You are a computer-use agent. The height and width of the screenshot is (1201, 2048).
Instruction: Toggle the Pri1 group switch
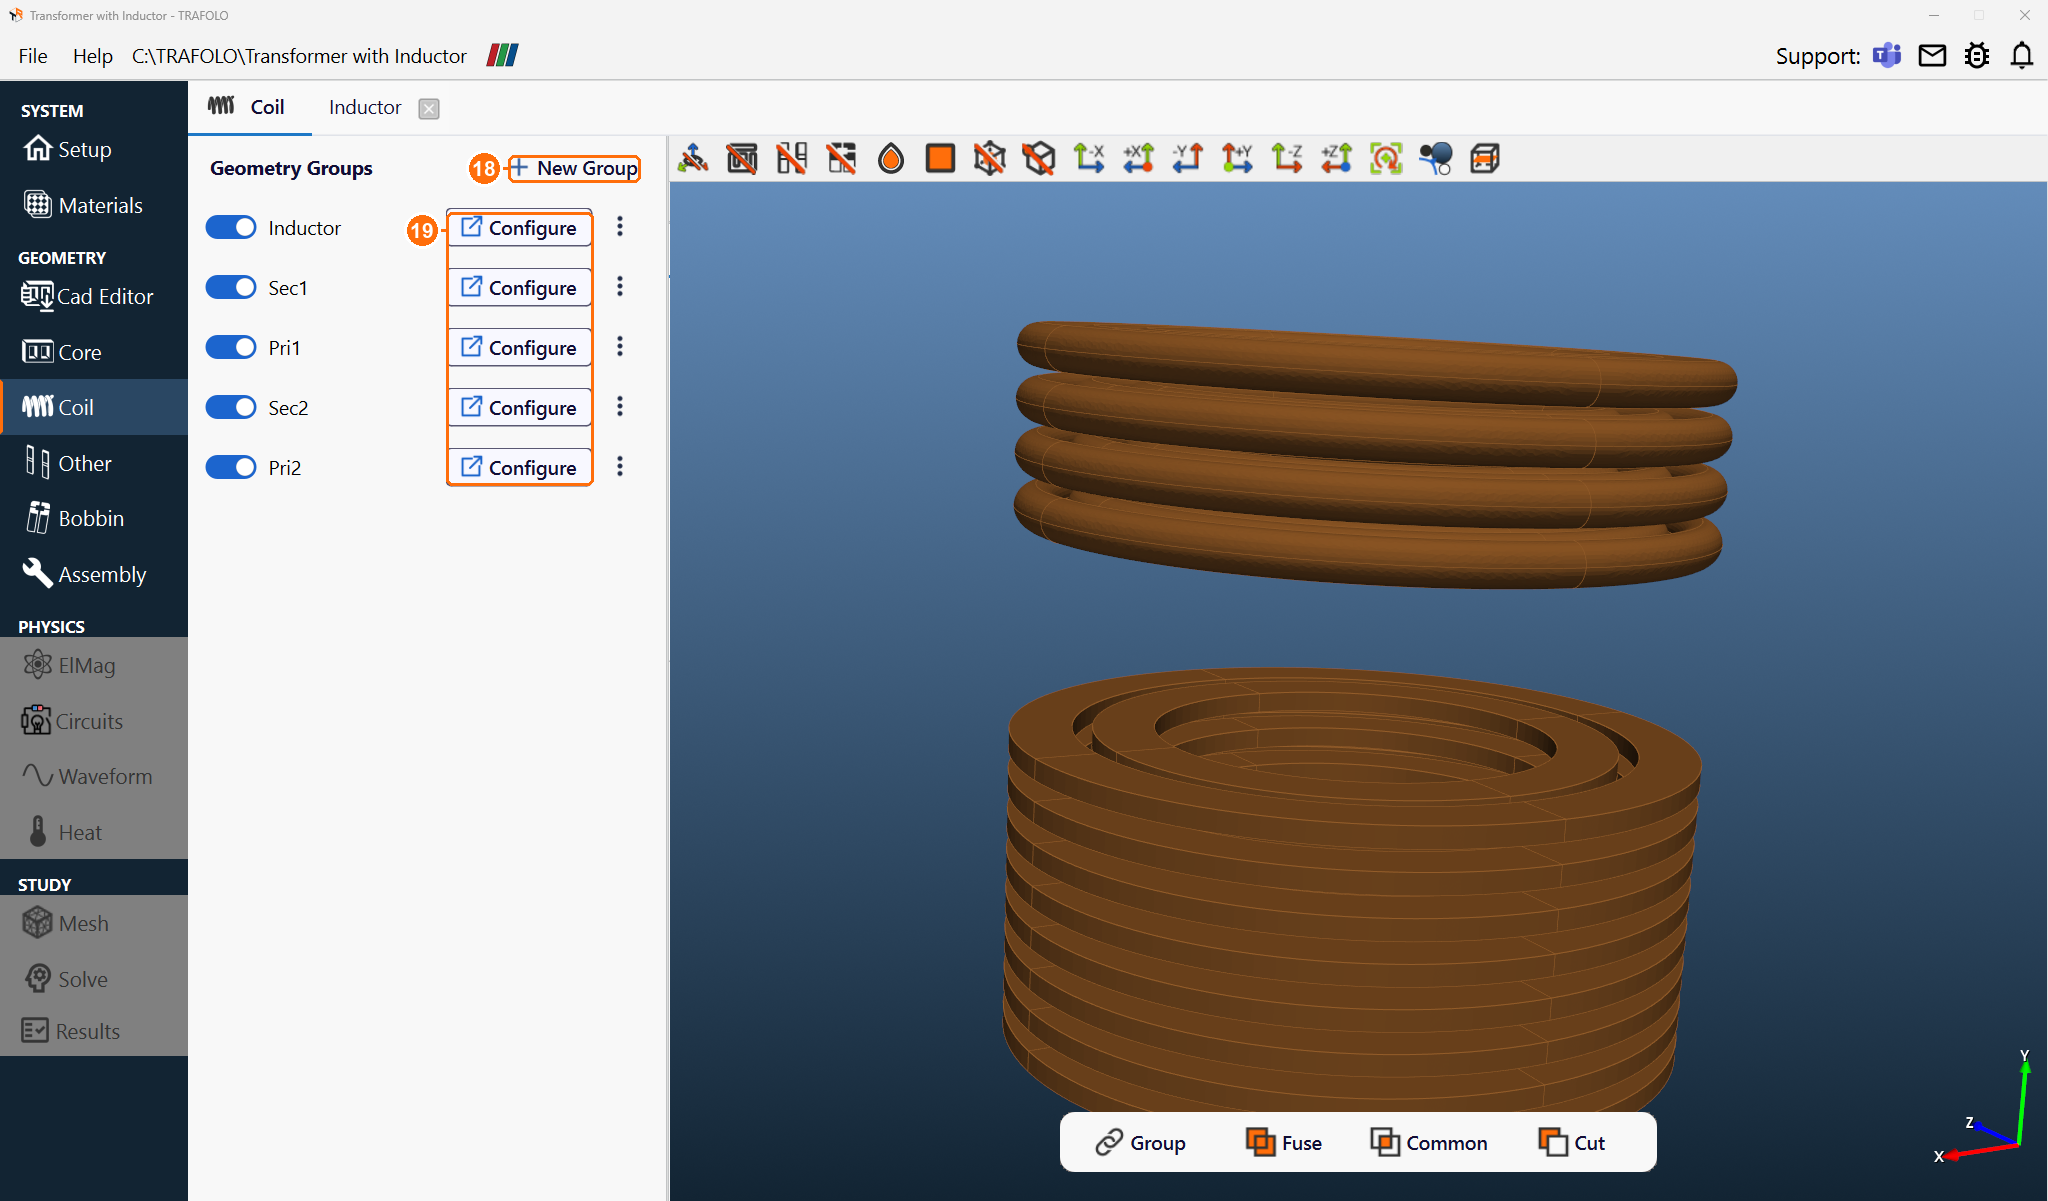pos(231,347)
